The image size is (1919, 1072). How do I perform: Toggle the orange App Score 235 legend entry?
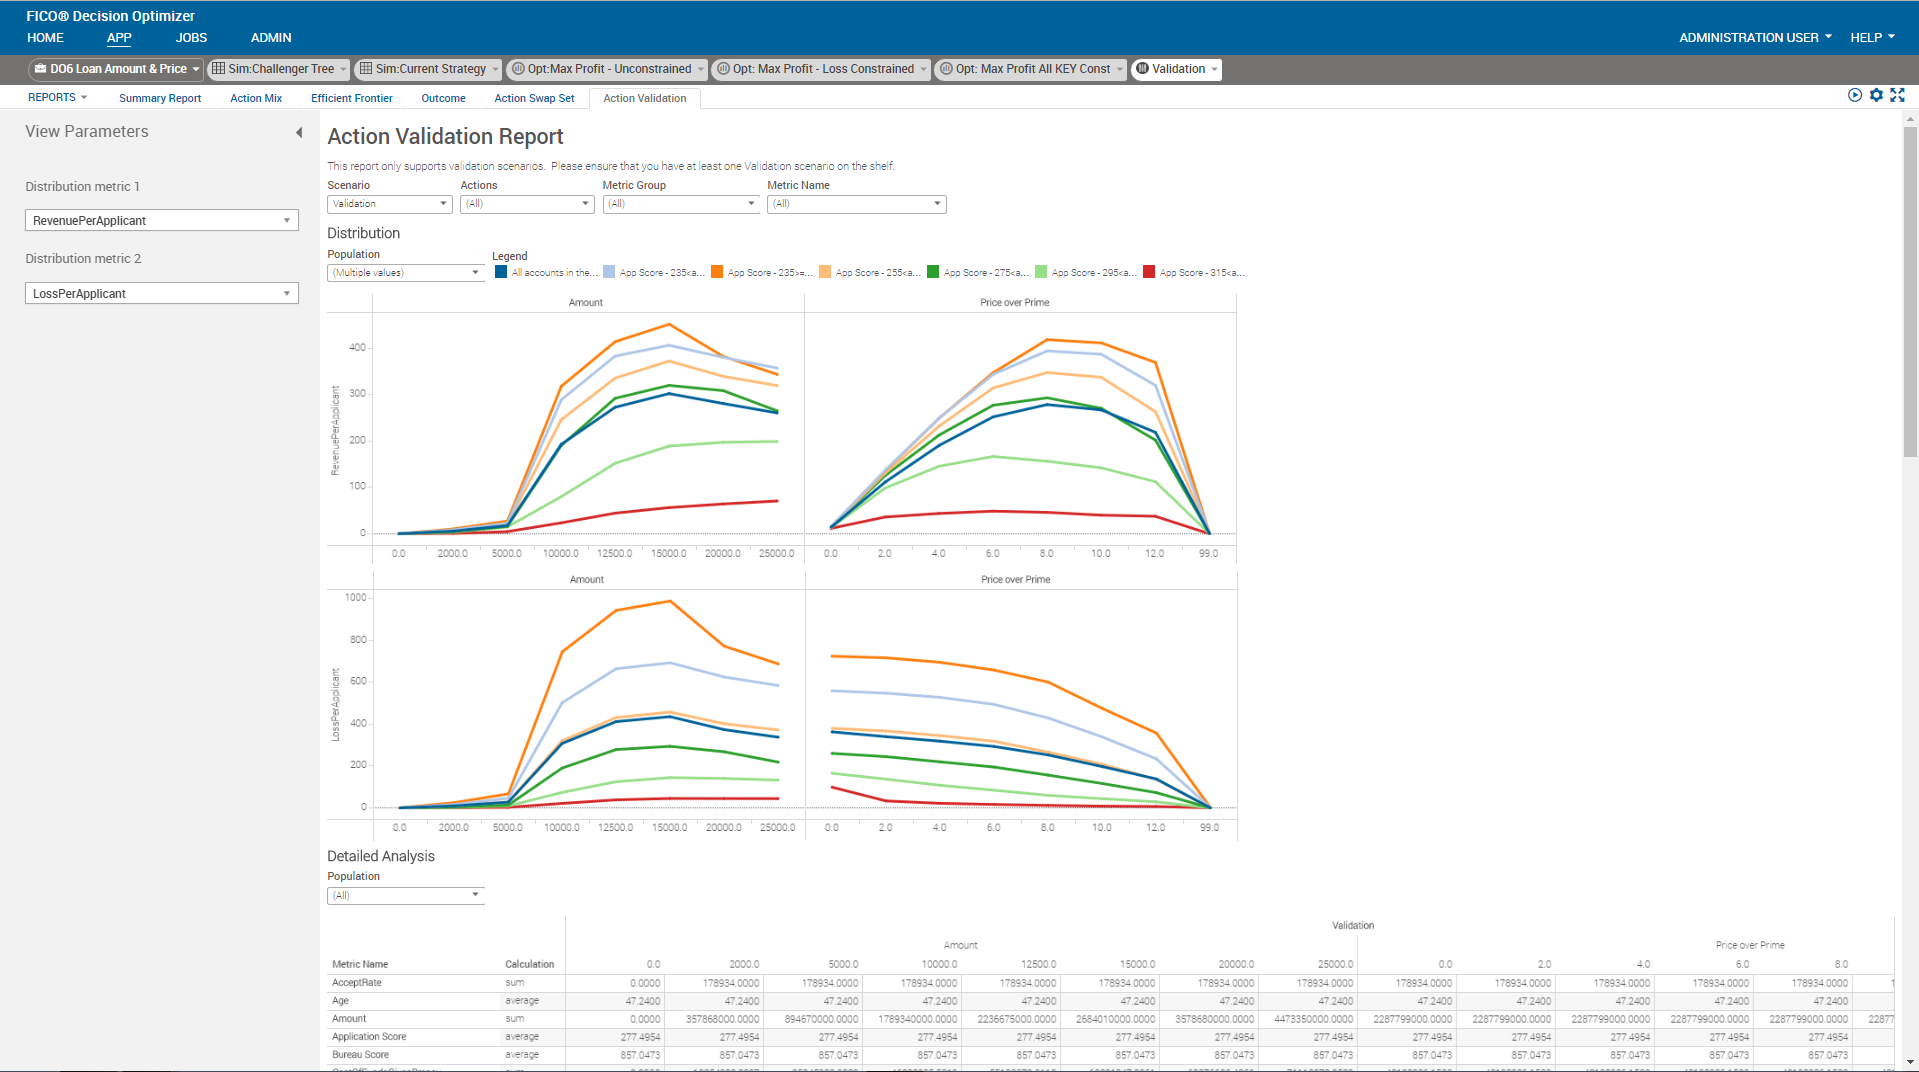coord(716,271)
